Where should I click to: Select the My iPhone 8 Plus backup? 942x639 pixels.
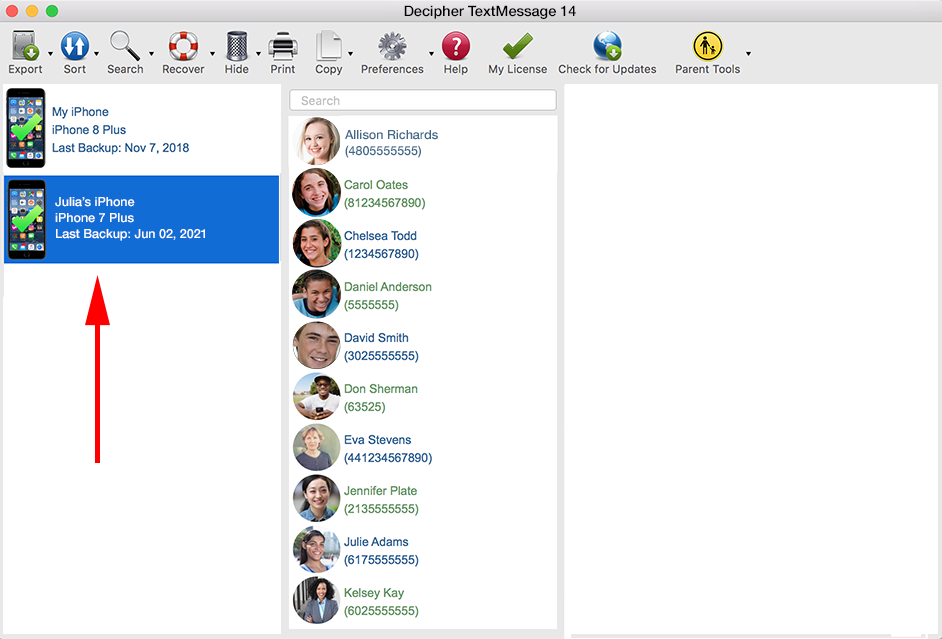point(140,130)
